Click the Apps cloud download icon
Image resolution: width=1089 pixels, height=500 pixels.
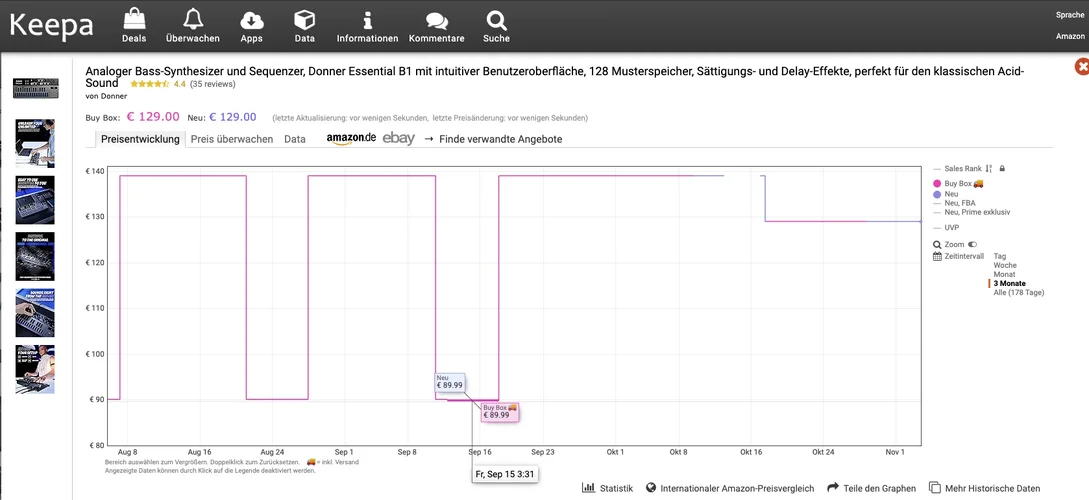coord(252,20)
